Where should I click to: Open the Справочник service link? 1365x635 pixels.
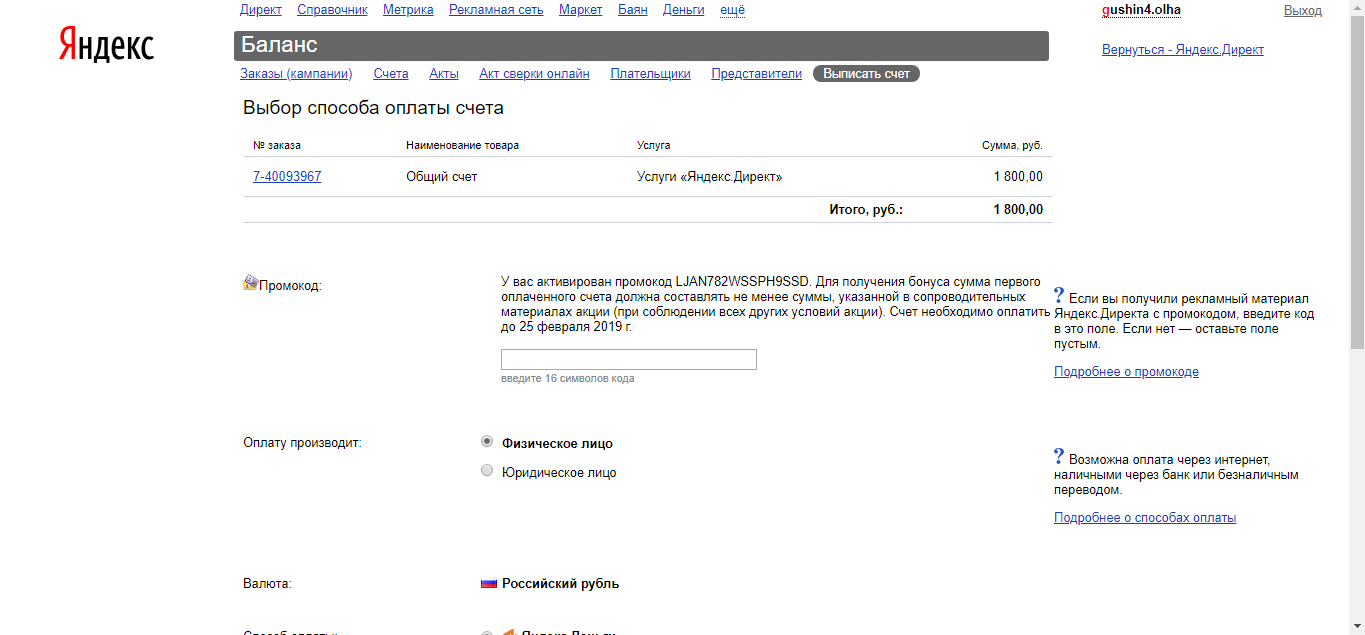coord(332,10)
